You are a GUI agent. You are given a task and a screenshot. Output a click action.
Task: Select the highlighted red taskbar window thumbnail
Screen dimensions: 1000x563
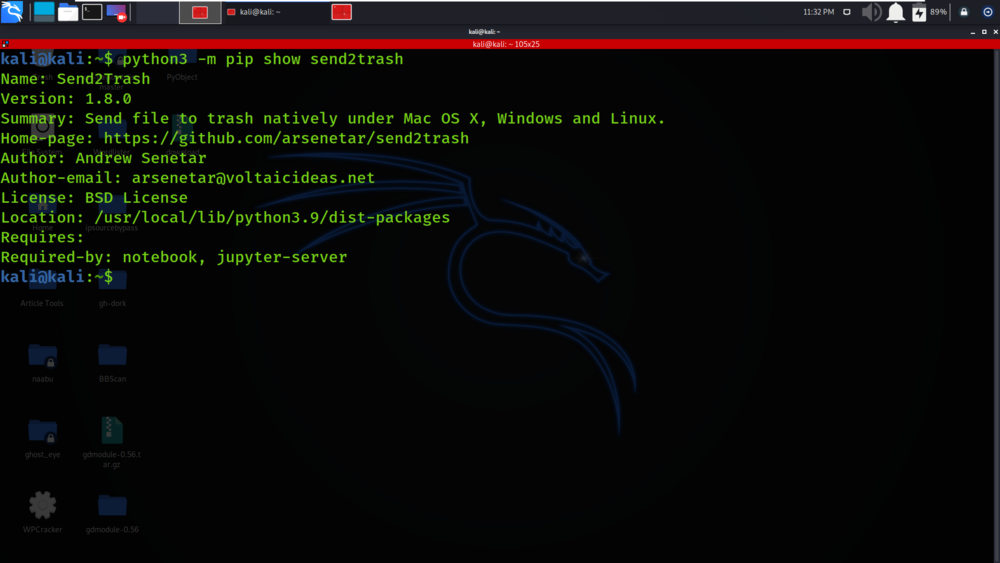point(200,12)
